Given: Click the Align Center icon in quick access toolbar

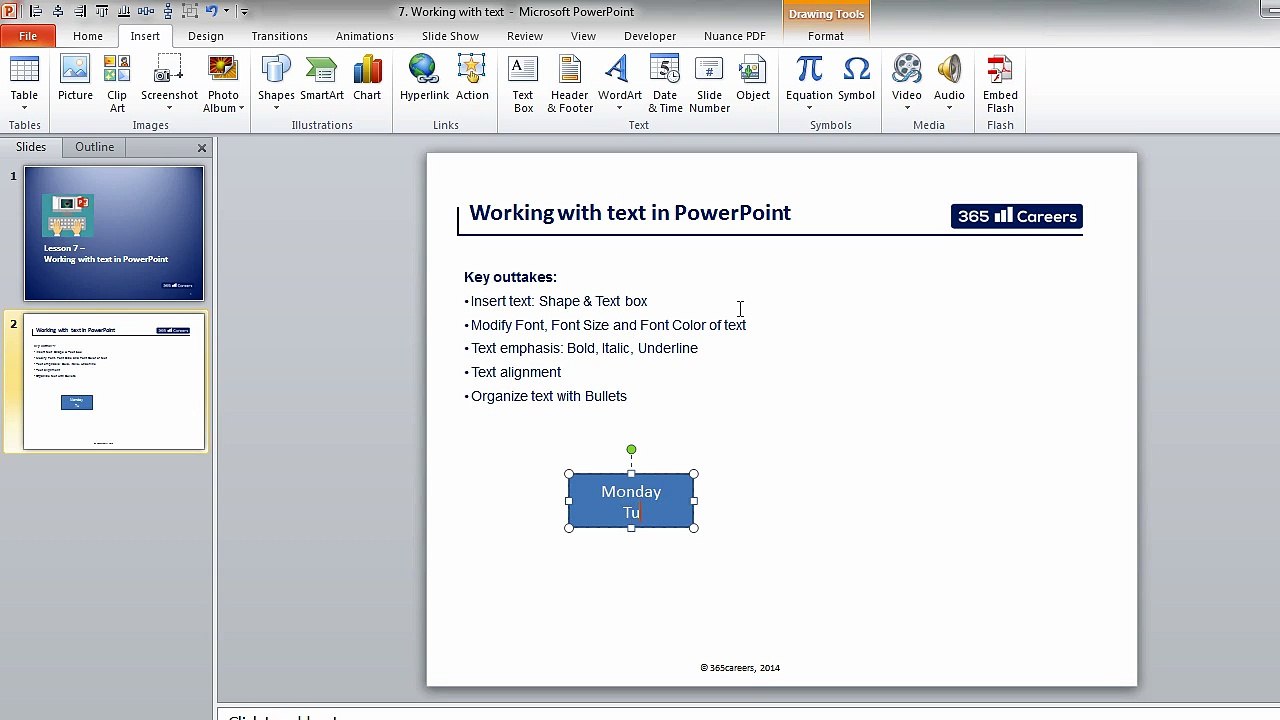Looking at the screenshot, I should pyautogui.click(x=58, y=11).
